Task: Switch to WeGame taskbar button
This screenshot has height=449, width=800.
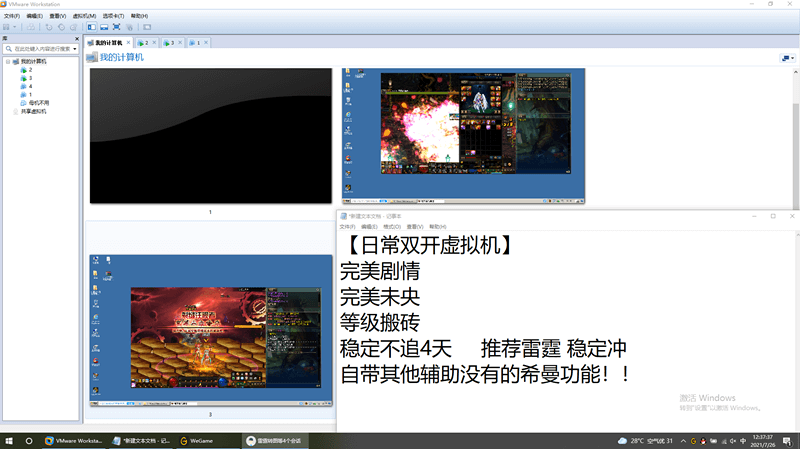Action: pyautogui.click(x=207, y=441)
